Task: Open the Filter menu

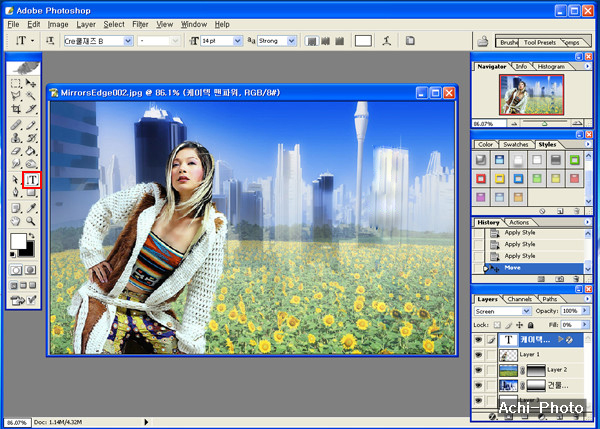Action: [x=140, y=24]
